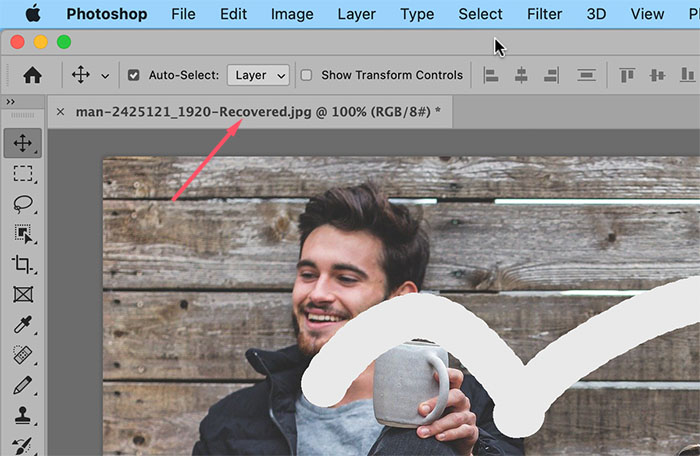Open the View menu
The image size is (700, 456).
coord(647,14)
